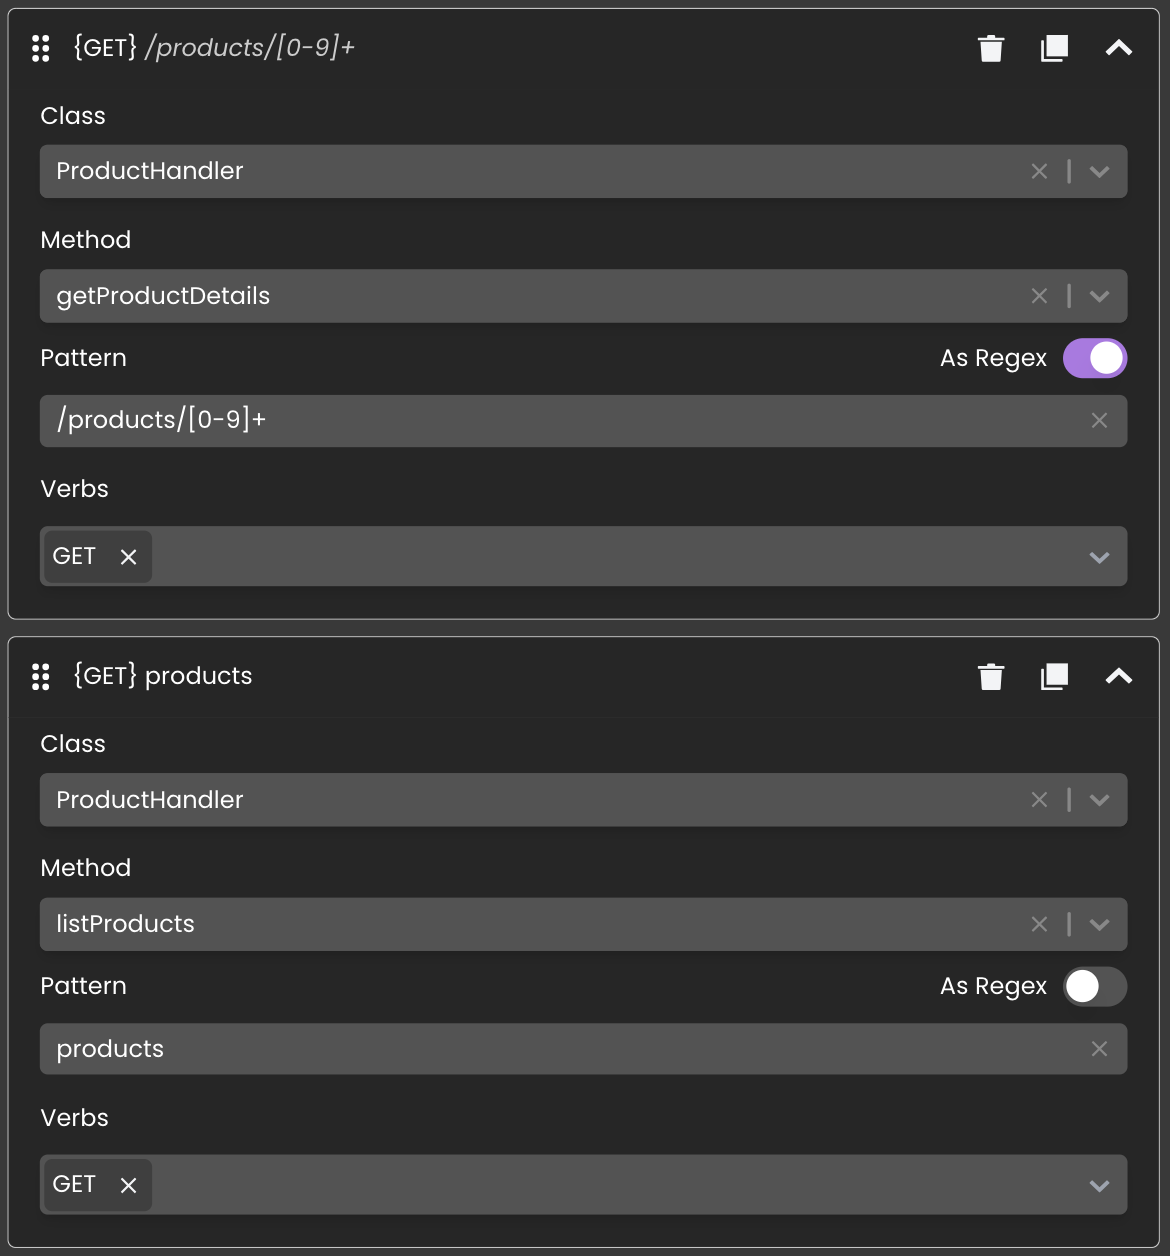The width and height of the screenshot is (1170, 1256).
Task: Remove the GET verb tag in products route
Action: pyautogui.click(x=128, y=1185)
